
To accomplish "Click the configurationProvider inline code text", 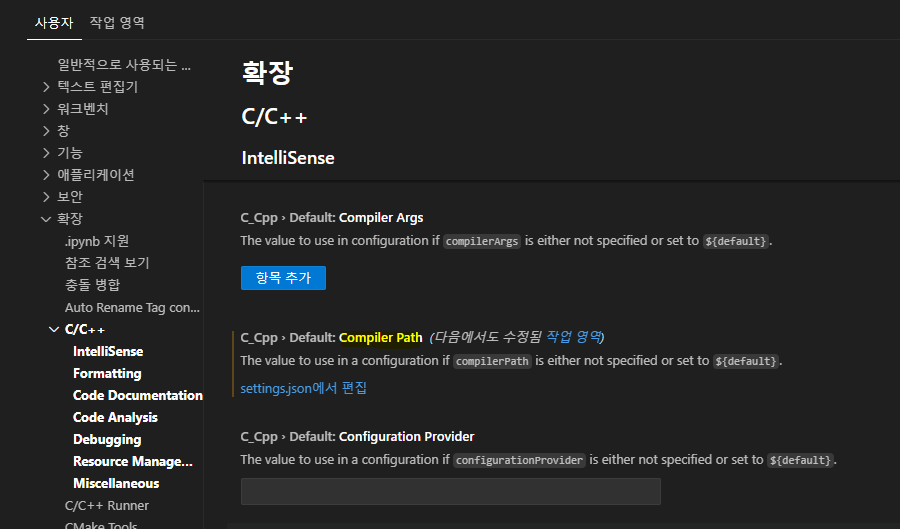I will pyautogui.click(x=519, y=460).
